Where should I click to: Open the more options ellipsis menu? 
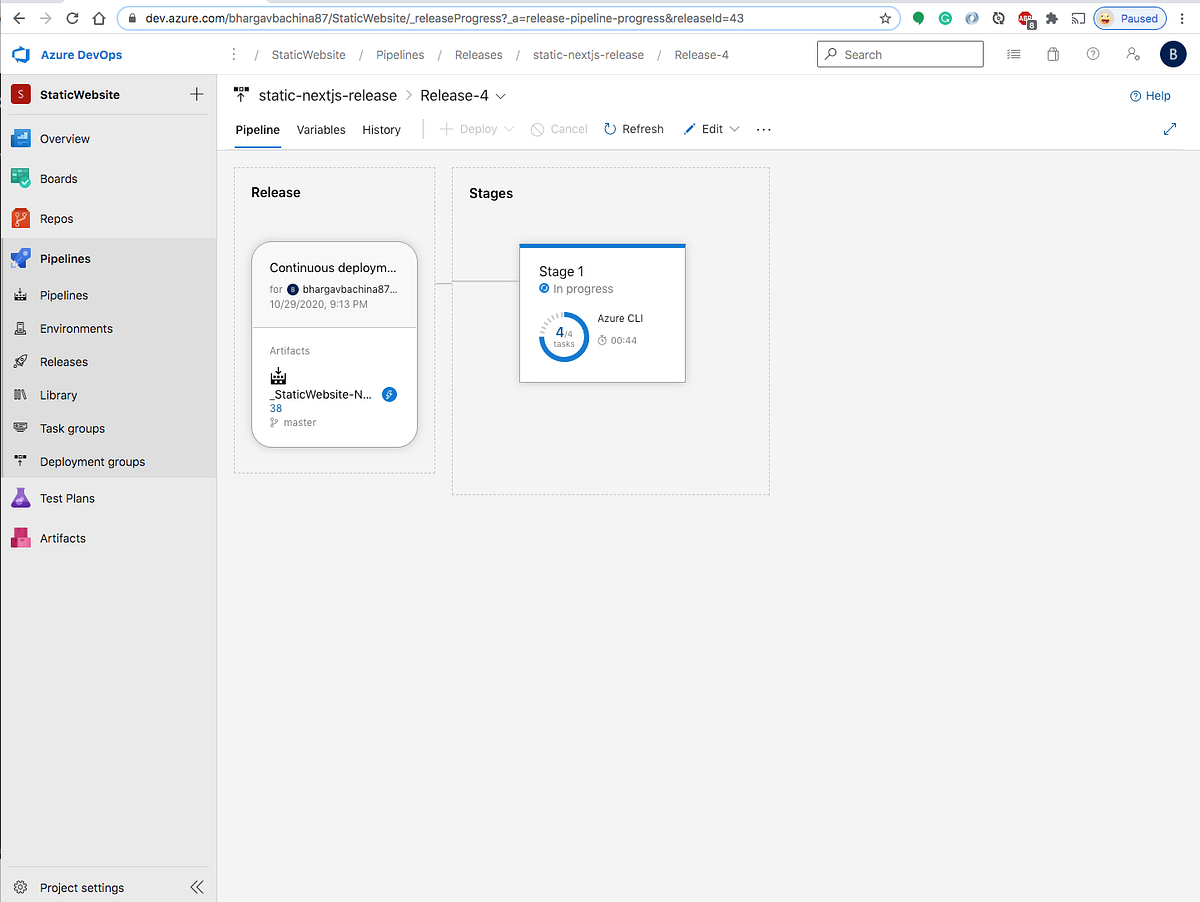coord(763,129)
